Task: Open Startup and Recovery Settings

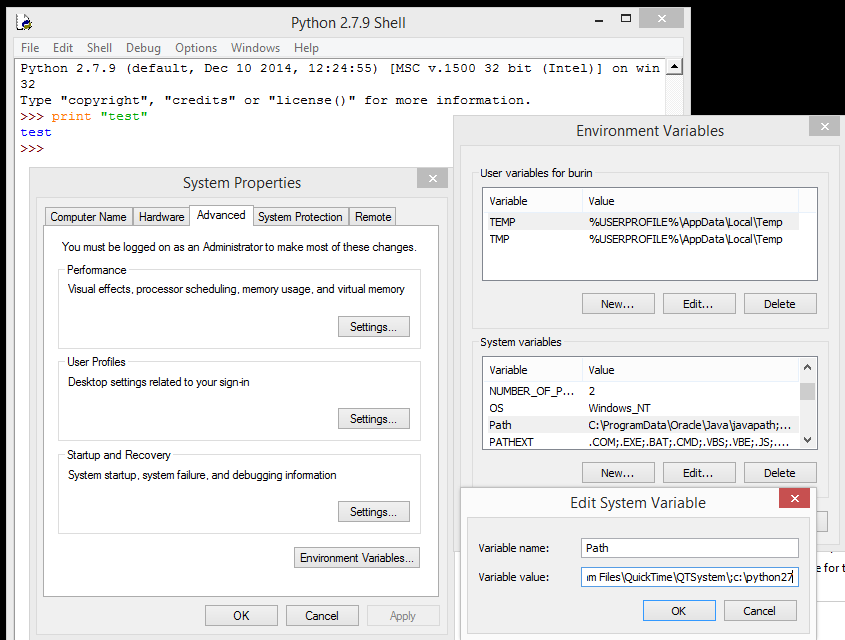Action: click(x=373, y=512)
